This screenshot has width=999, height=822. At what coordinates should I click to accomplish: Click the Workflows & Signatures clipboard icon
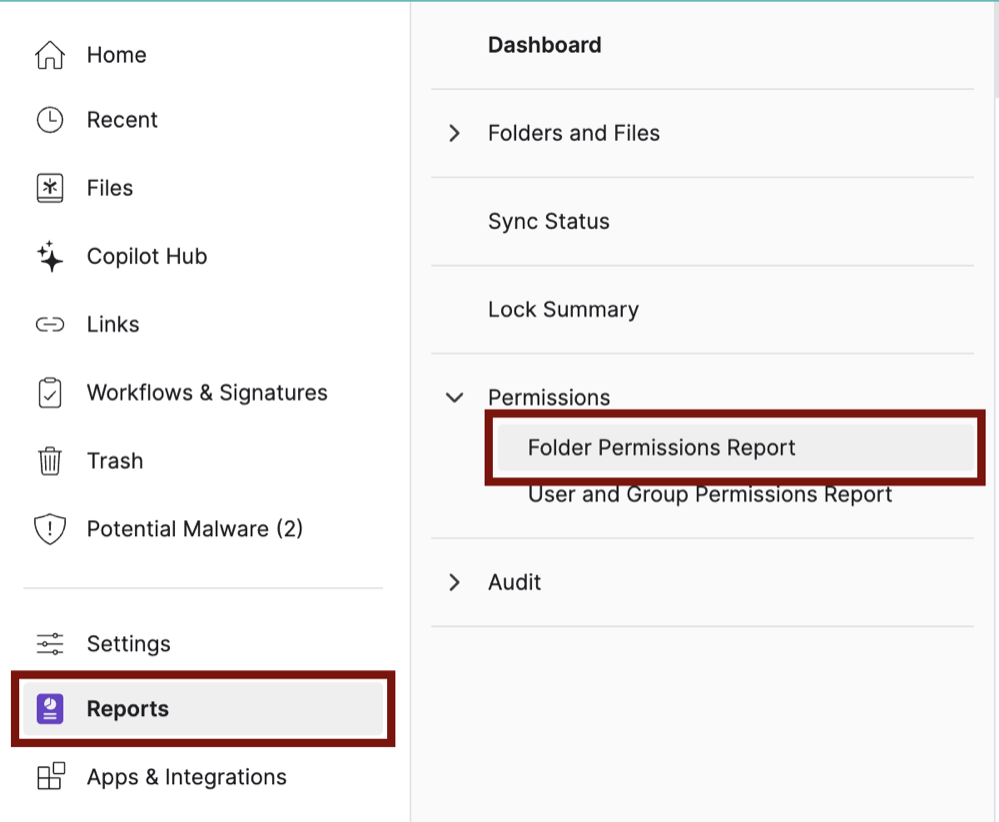[48, 392]
